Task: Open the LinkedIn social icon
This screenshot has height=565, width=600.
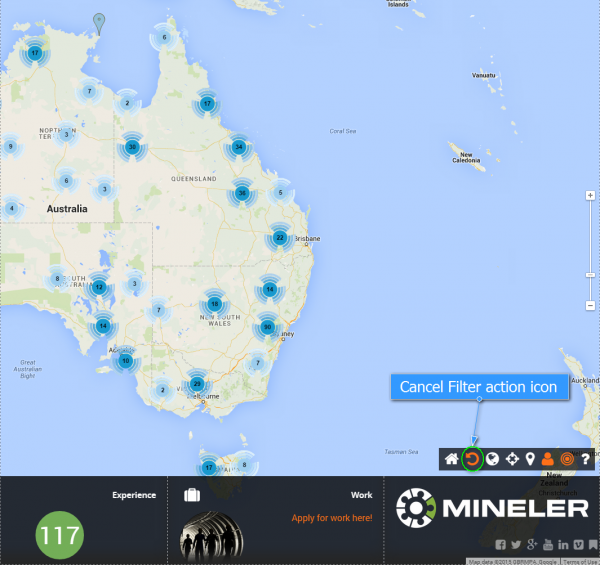Action: pyautogui.click(x=563, y=544)
